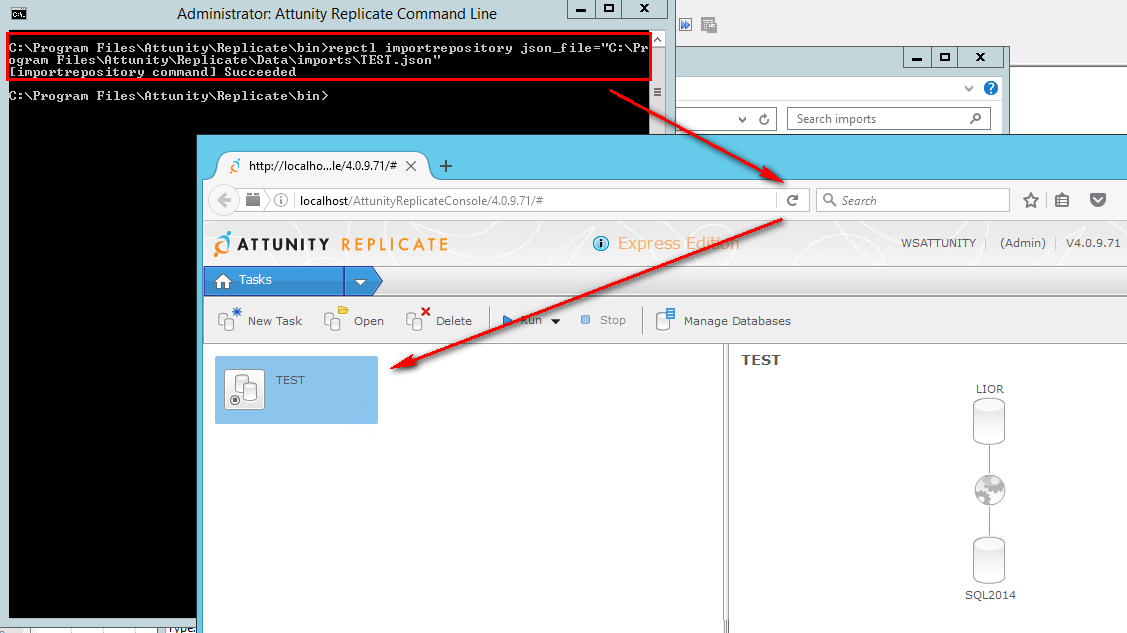Click the browser Search field

click(x=913, y=200)
